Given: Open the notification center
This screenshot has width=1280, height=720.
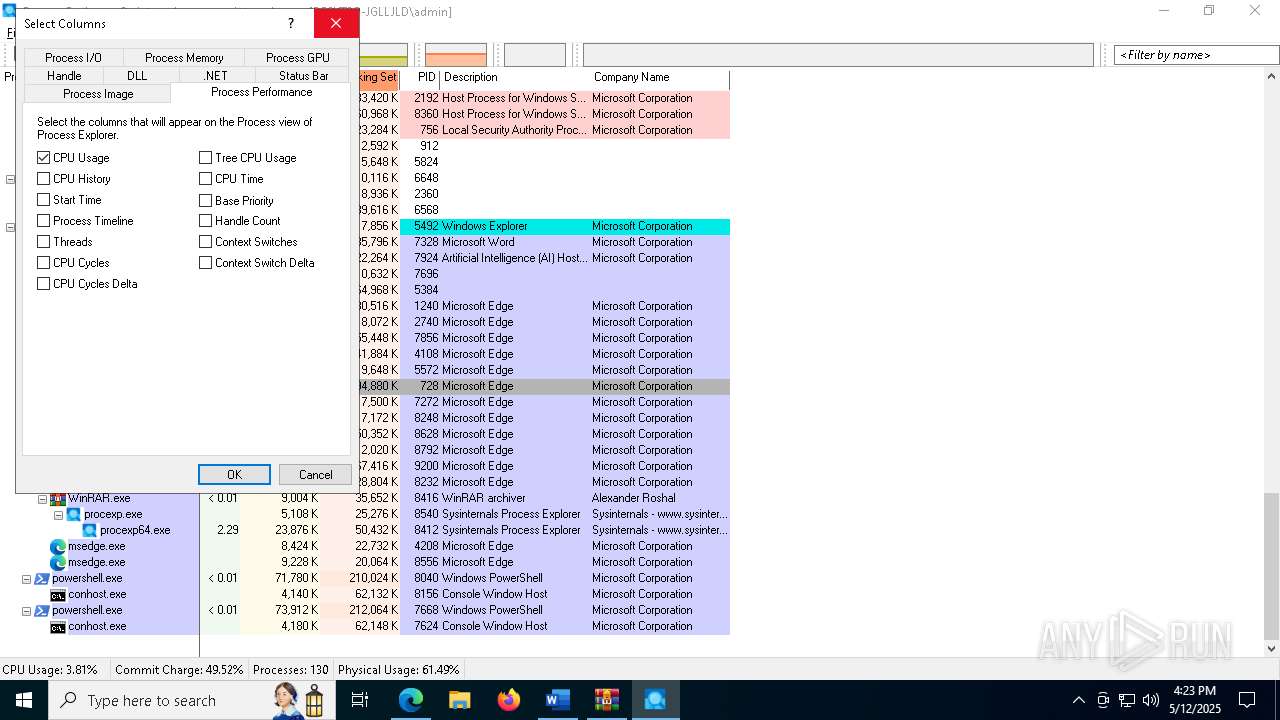Looking at the screenshot, I should click(1247, 700).
